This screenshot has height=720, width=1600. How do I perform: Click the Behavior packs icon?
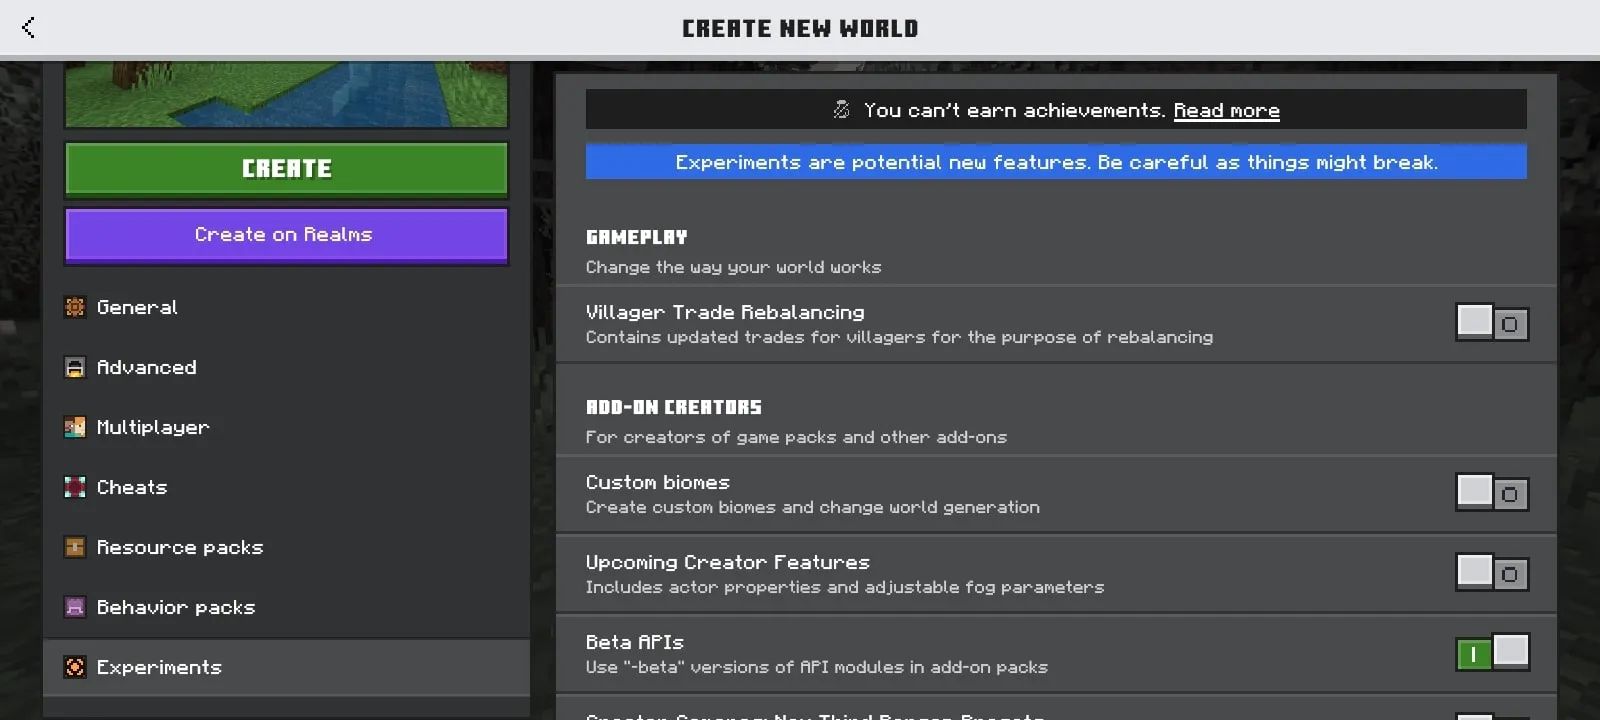pos(75,607)
